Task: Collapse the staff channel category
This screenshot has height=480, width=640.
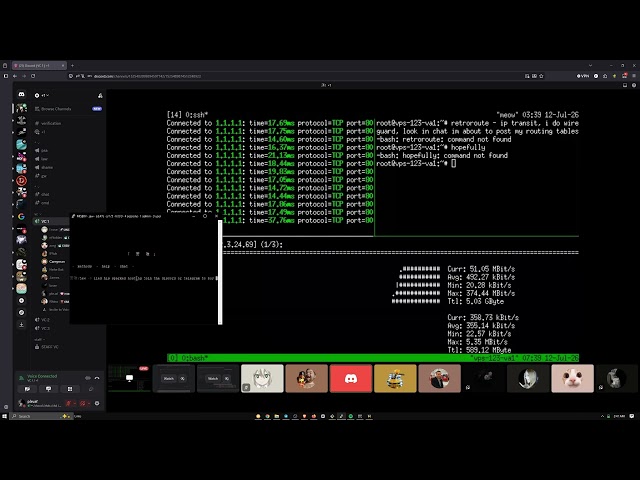Action: pos(39,339)
